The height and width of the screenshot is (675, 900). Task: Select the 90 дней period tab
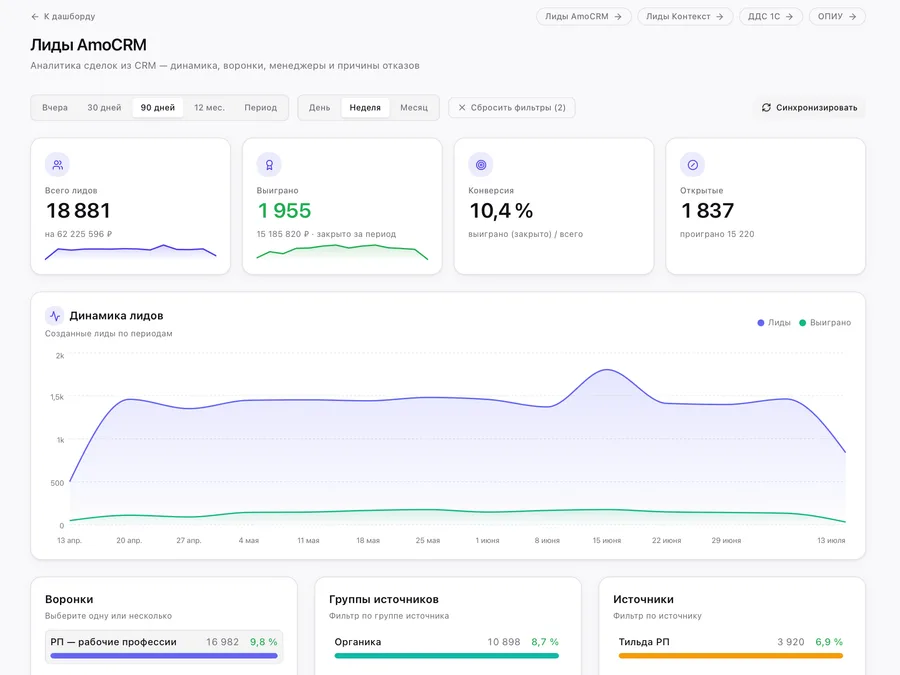coord(158,107)
